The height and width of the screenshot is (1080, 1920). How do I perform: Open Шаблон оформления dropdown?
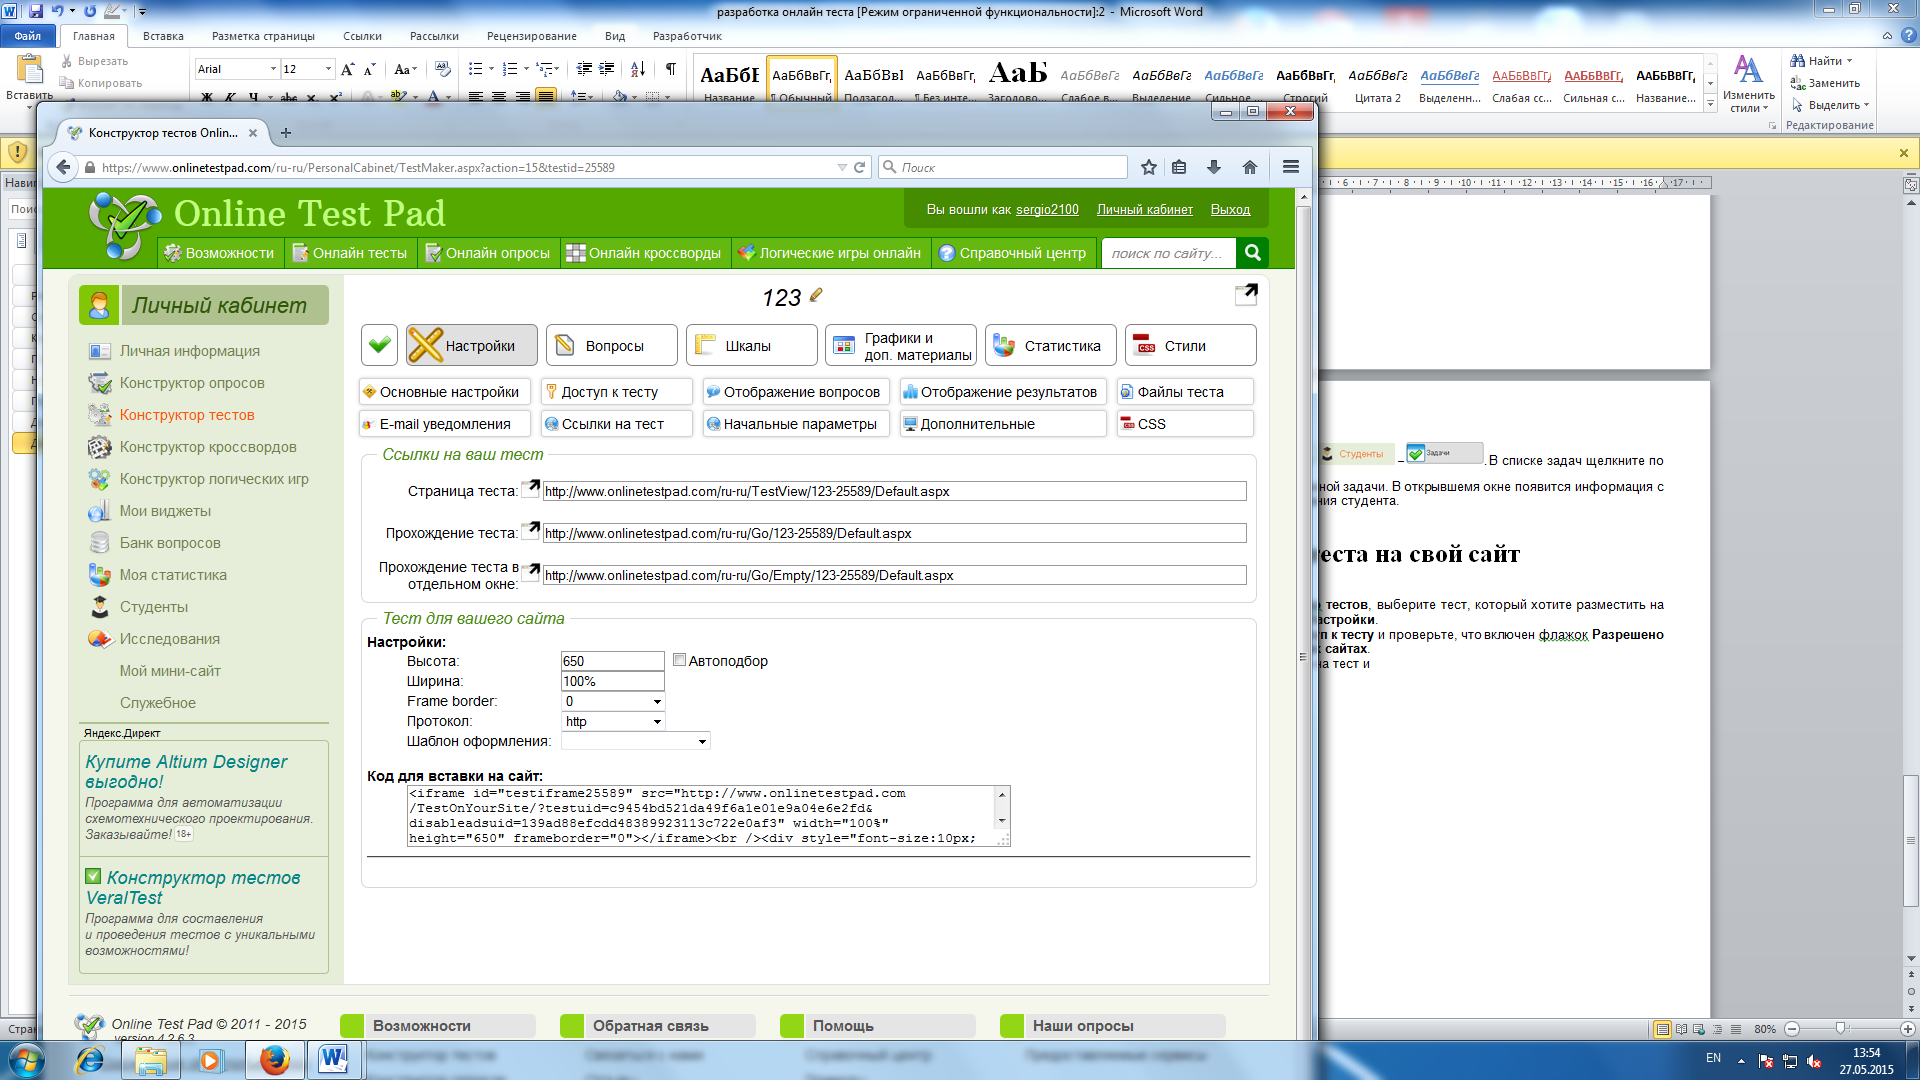pos(636,741)
